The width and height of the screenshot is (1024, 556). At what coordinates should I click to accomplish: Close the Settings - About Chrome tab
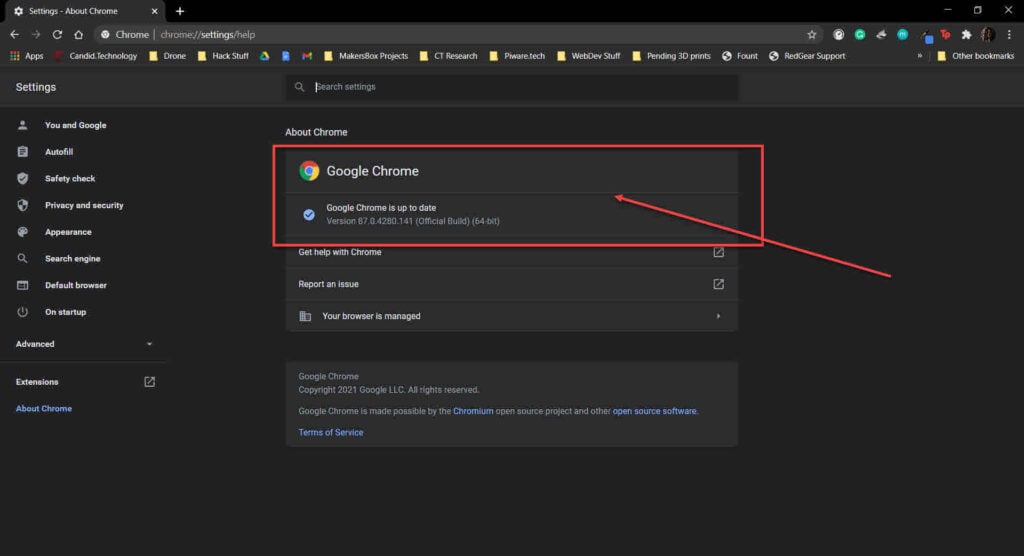pyautogui.click(x=155, y=11)
